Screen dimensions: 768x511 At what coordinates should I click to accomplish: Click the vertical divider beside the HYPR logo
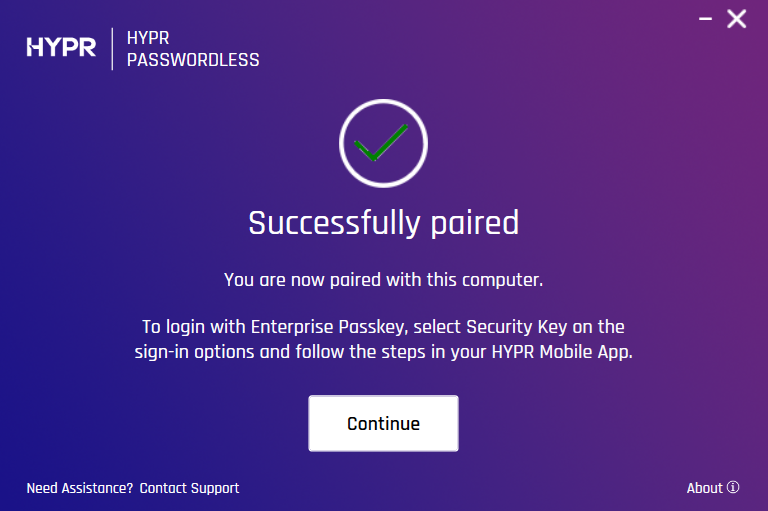(x=112, y=48)
